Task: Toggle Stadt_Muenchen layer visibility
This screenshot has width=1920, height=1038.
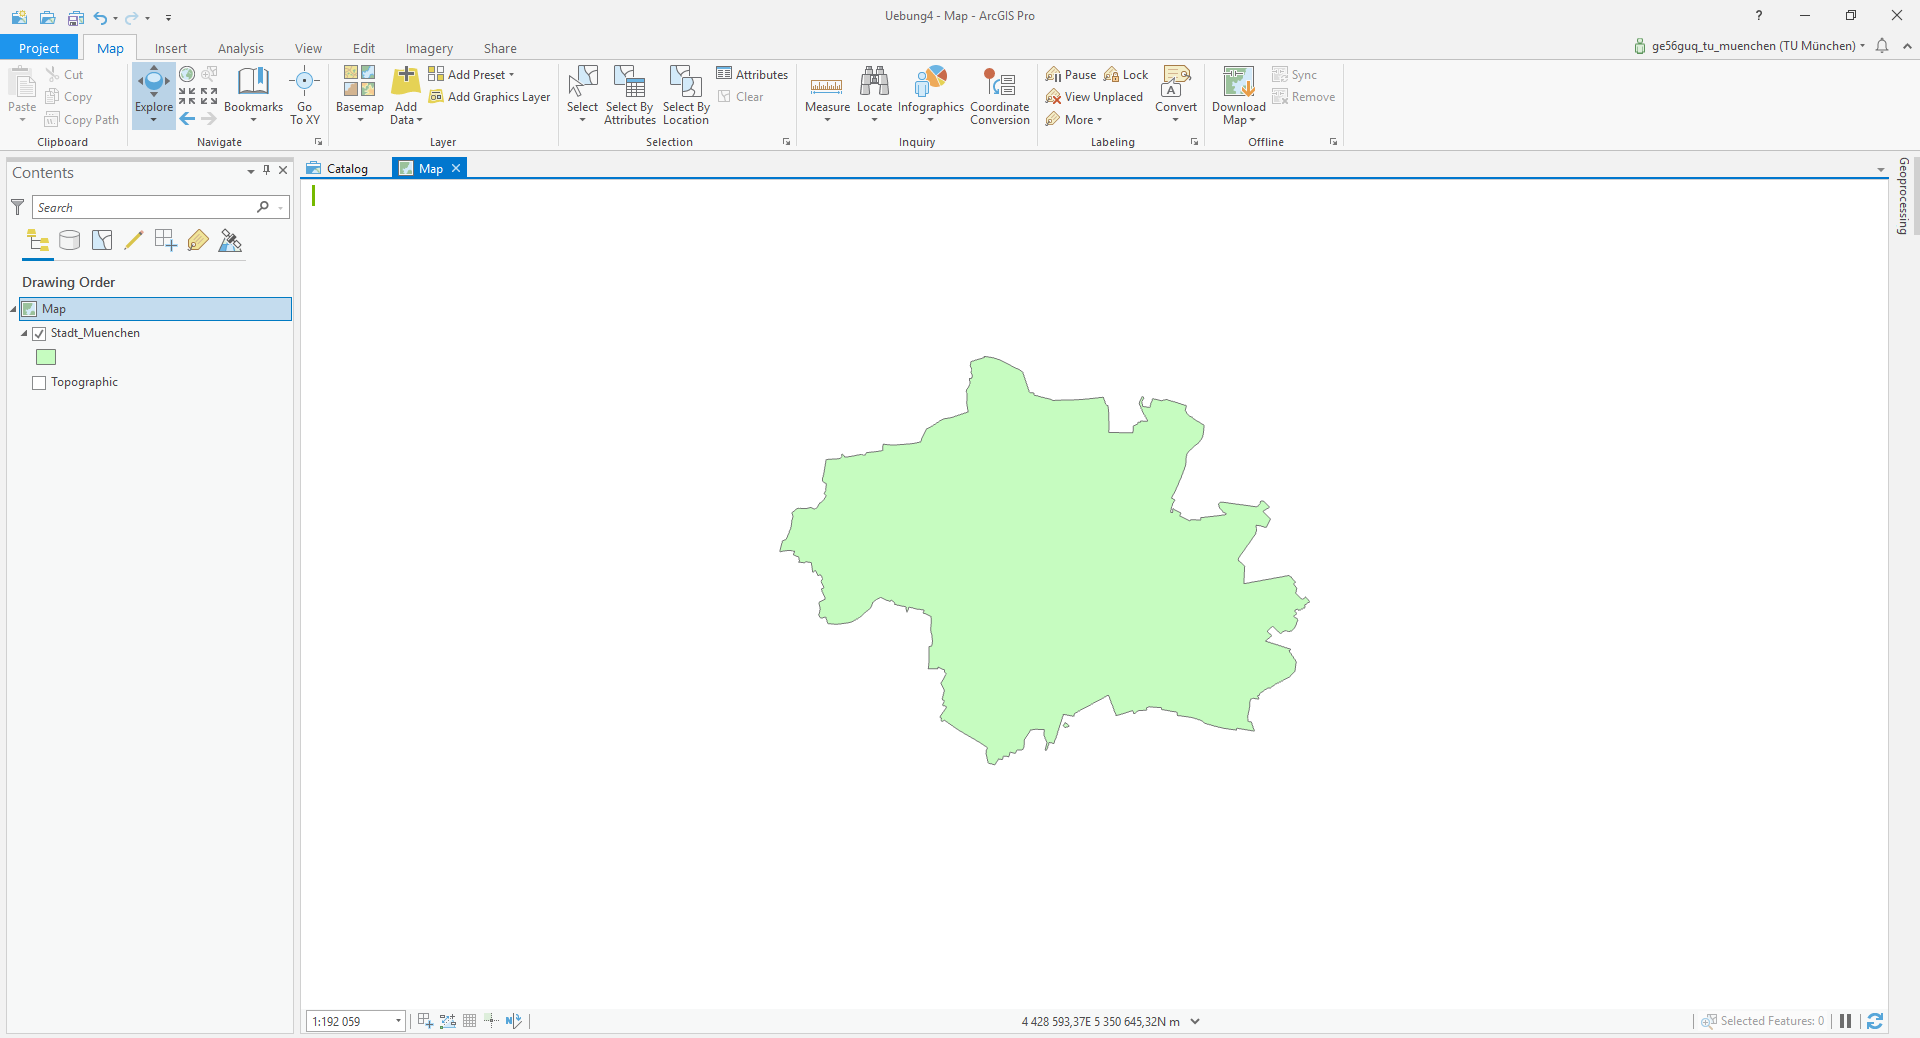Action: [39, 334]
